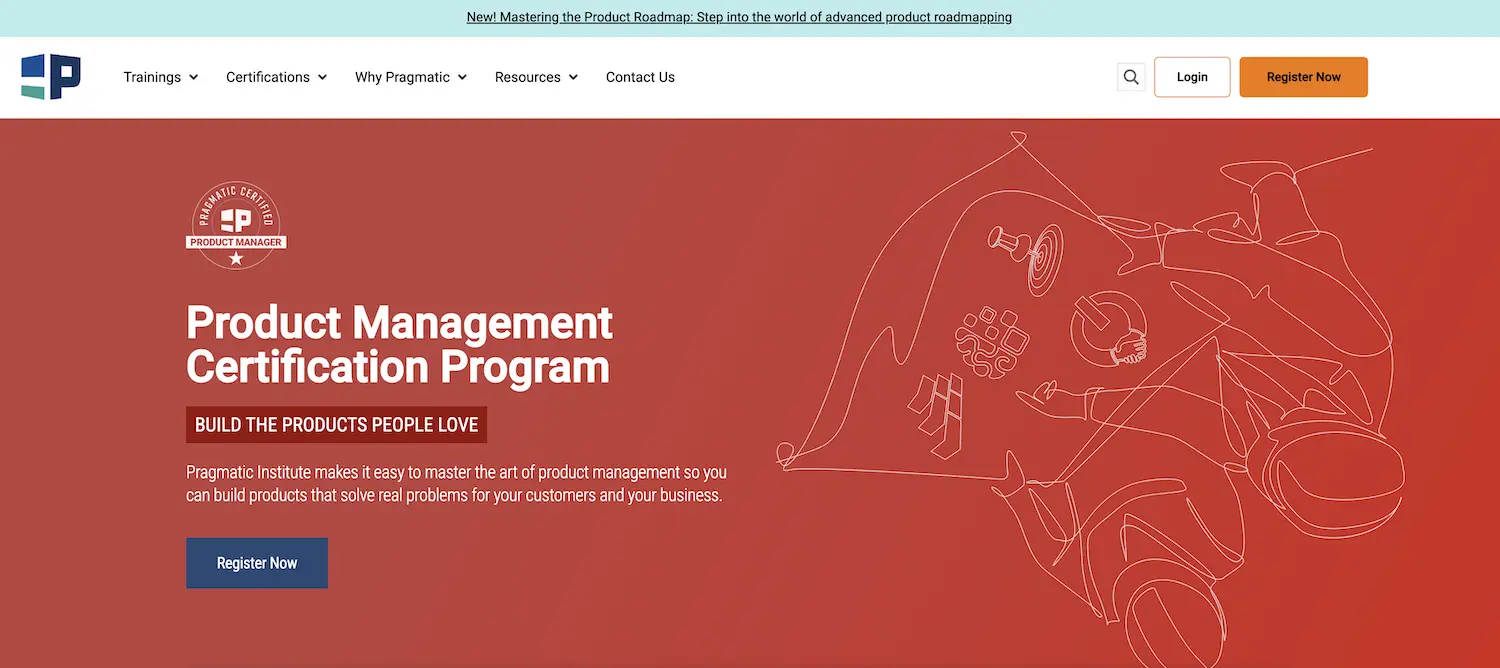Click the Pragmatic Certified Product Manager badge
The width and height of the screenshot is (1500, 668).
(236, 225)
